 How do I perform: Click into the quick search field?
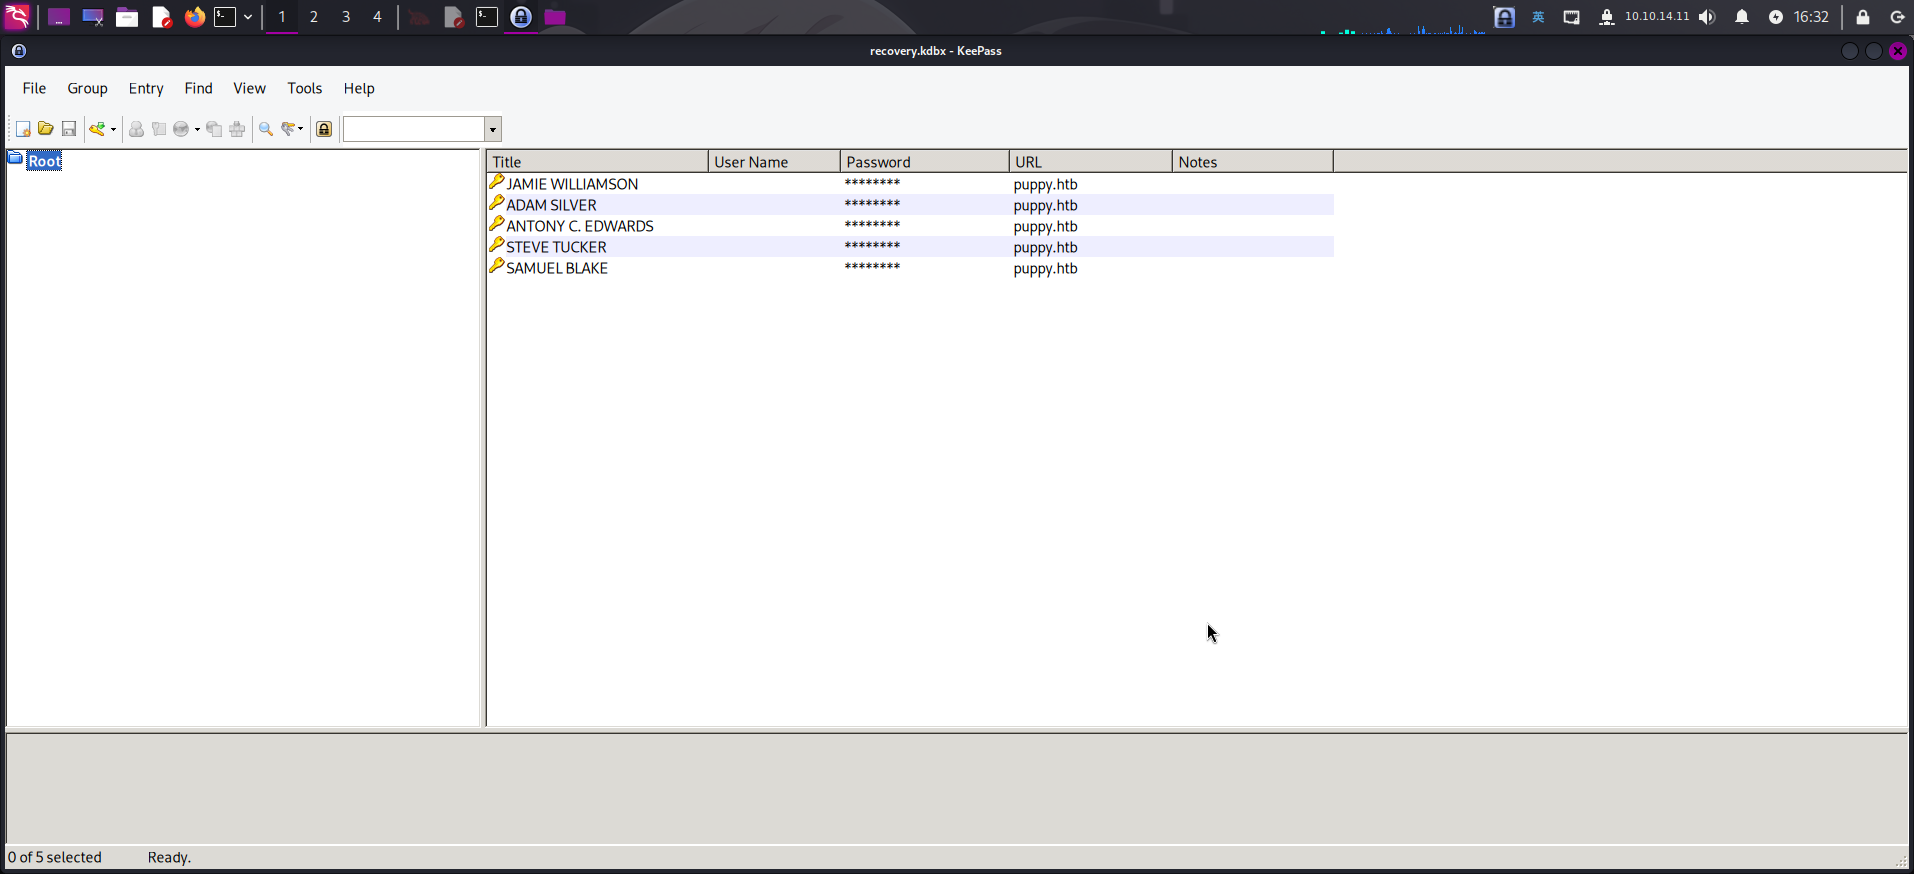tap(414, 129)
